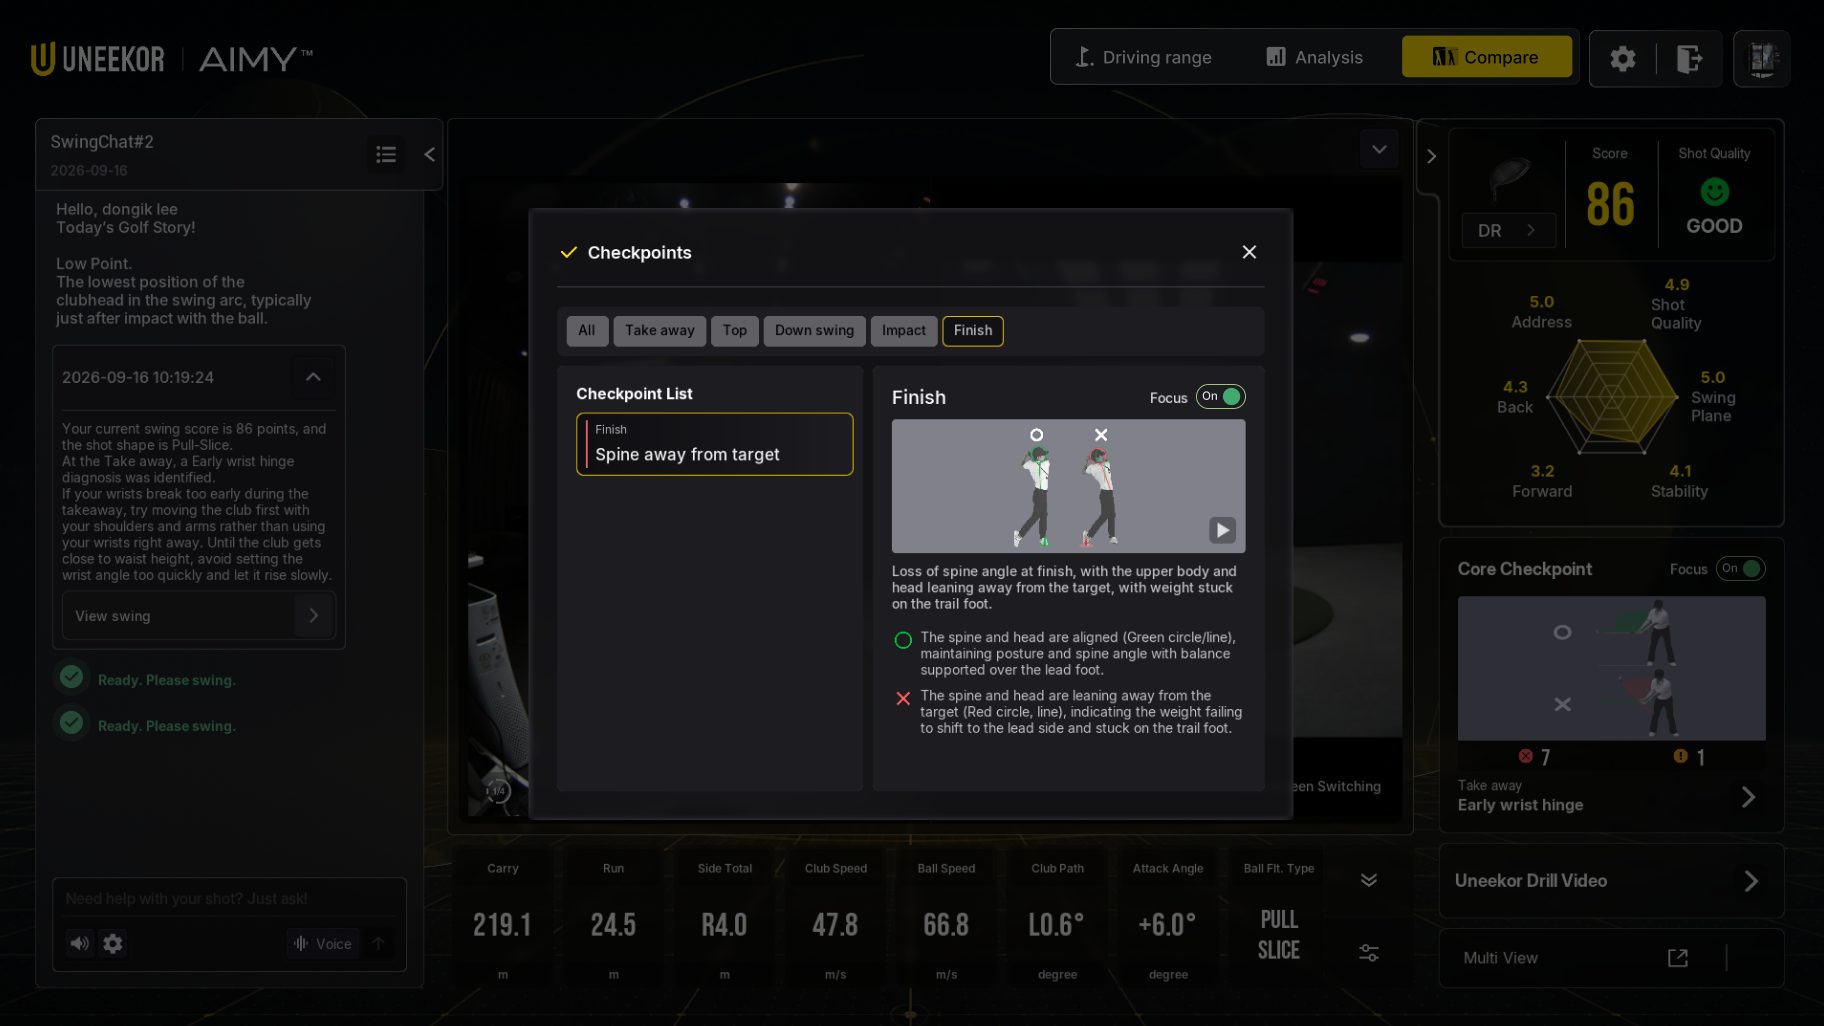The image size is (1824, 1026).
Task: Click the Ball Speed 66.8 value
Action: [946, 925]
